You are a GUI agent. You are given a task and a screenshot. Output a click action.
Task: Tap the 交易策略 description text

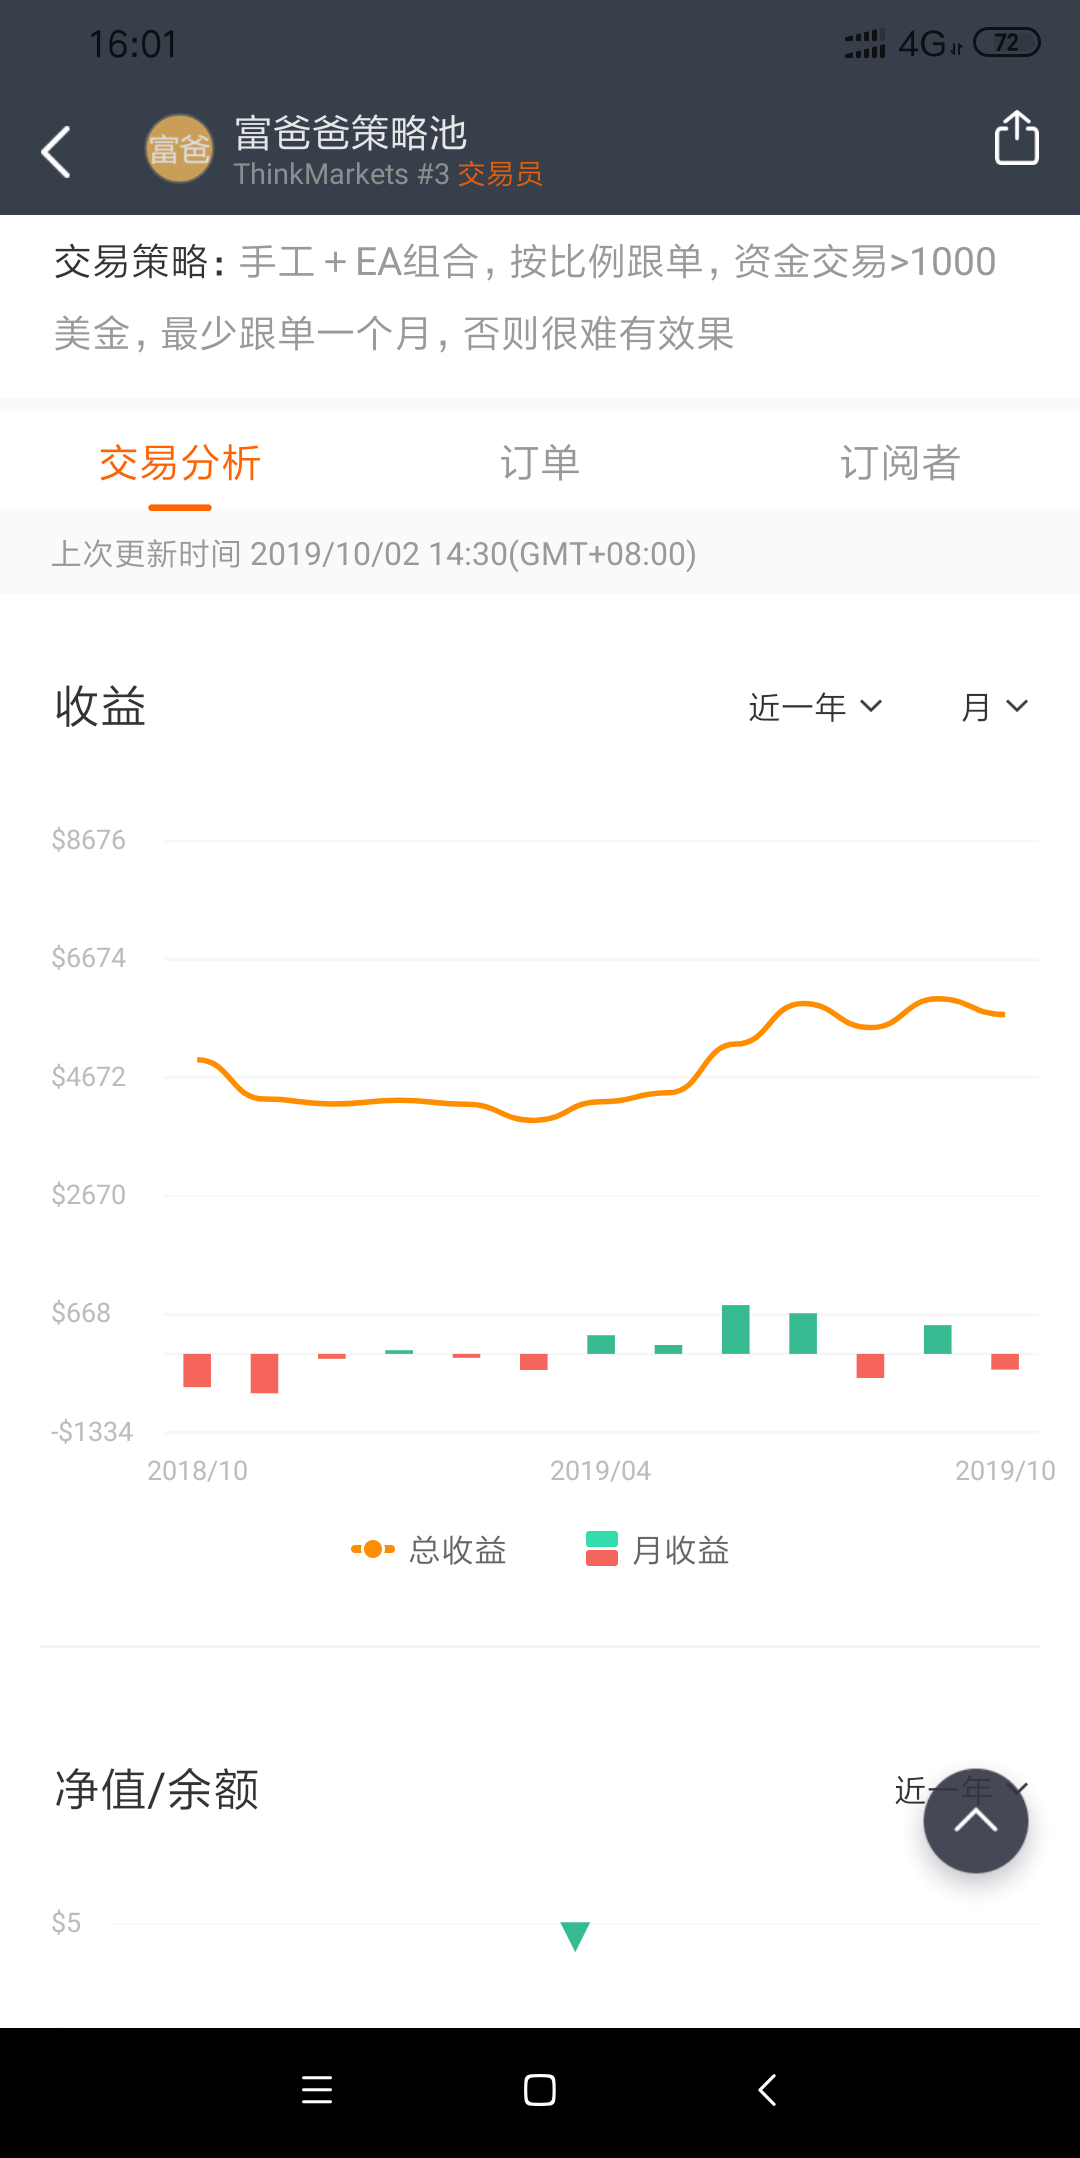click(x=525, y=297)
